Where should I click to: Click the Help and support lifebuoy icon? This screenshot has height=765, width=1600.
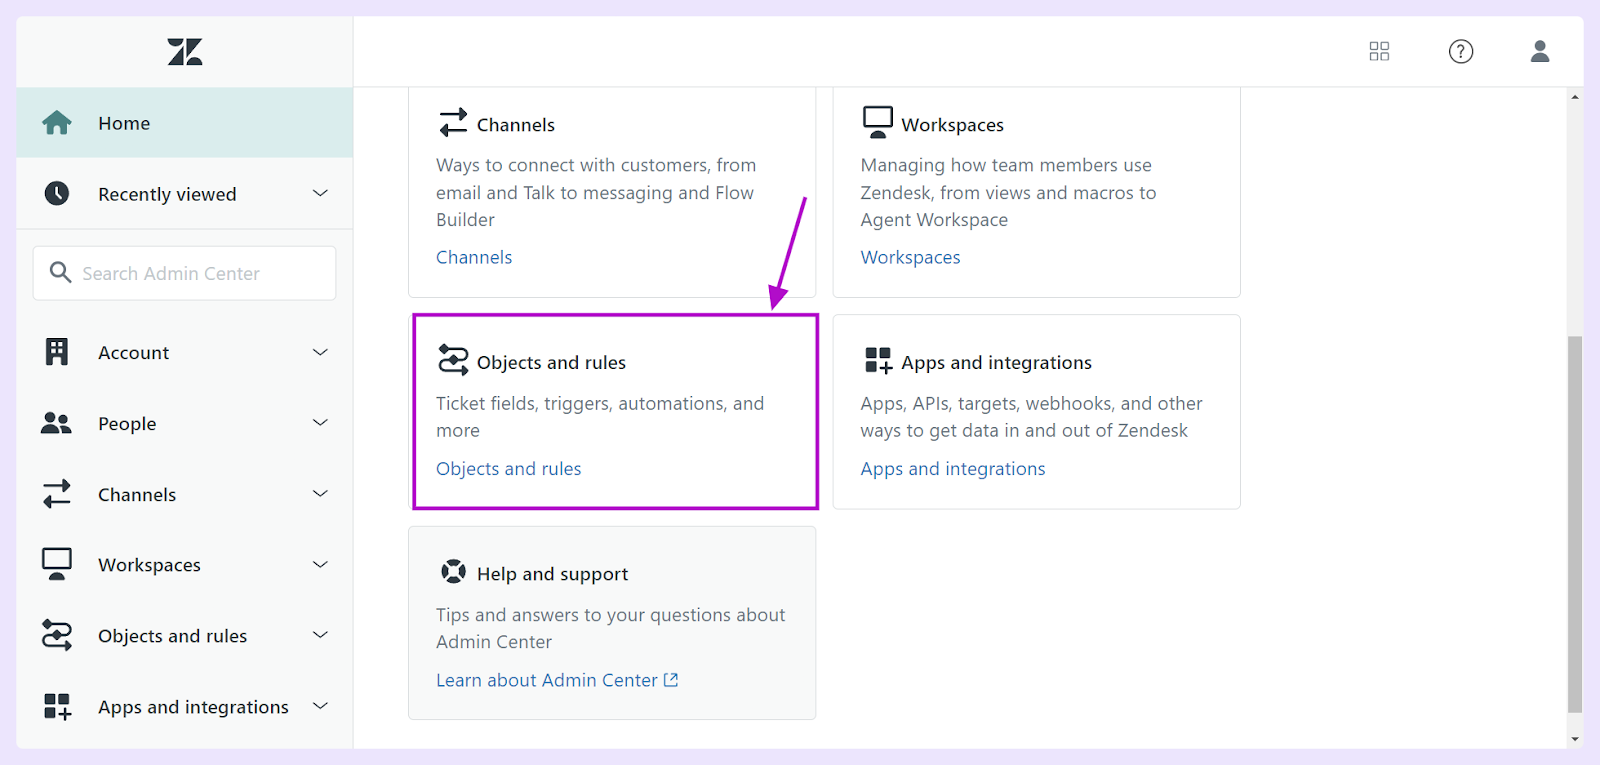tap(453, 571)
